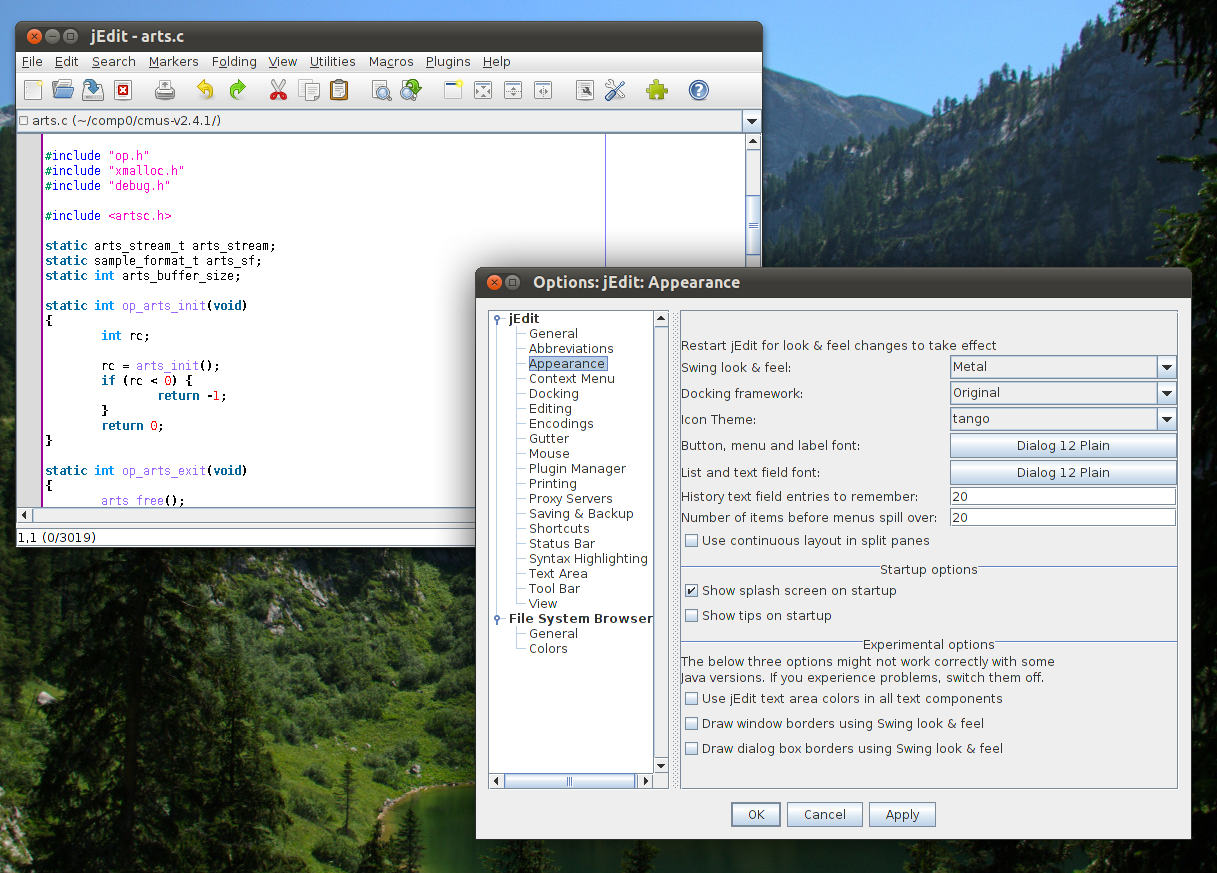Select Docking in options tree
The height and width of the screenshot is (873, 1217).
[x=554, y=394]
